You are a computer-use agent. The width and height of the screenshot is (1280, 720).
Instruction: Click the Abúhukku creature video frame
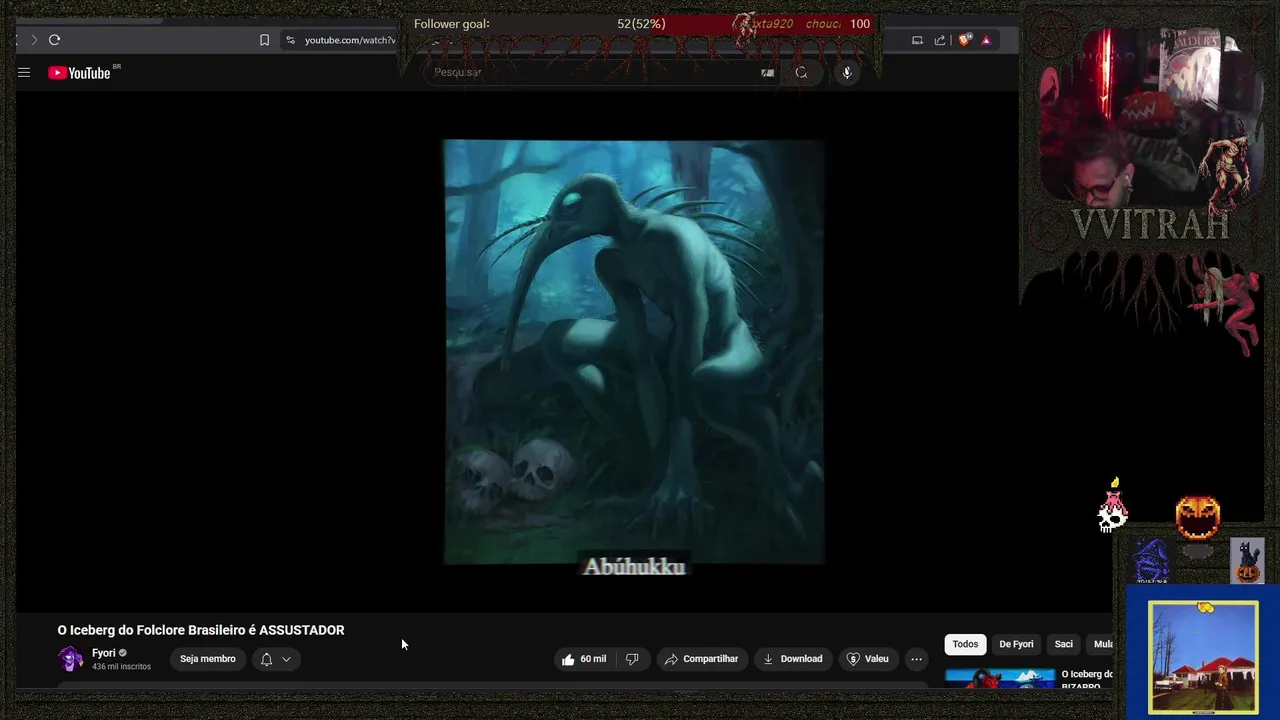coord(634,352)
